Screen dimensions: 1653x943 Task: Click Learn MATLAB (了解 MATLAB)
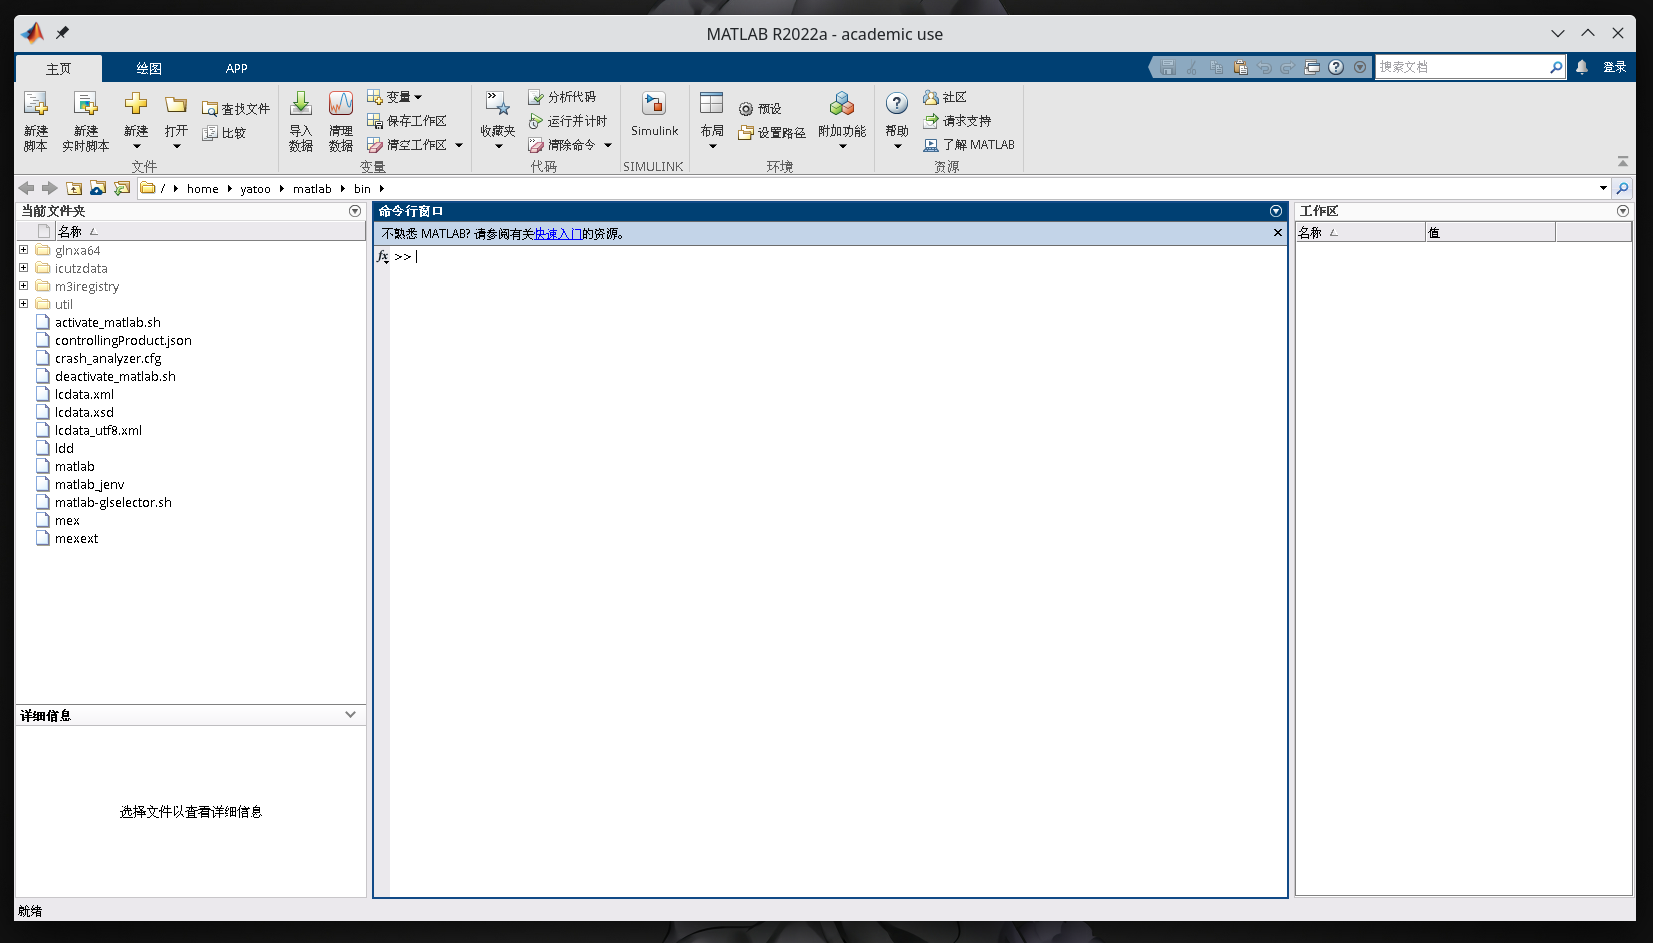click(969, 145)
